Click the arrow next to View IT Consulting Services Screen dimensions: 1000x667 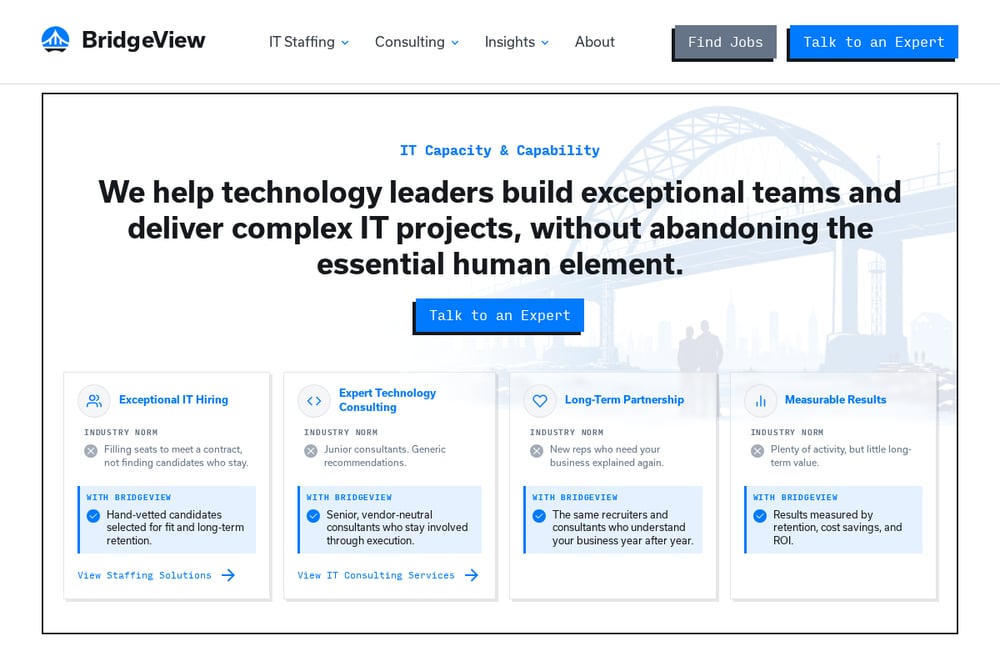[x=471, y=575]
